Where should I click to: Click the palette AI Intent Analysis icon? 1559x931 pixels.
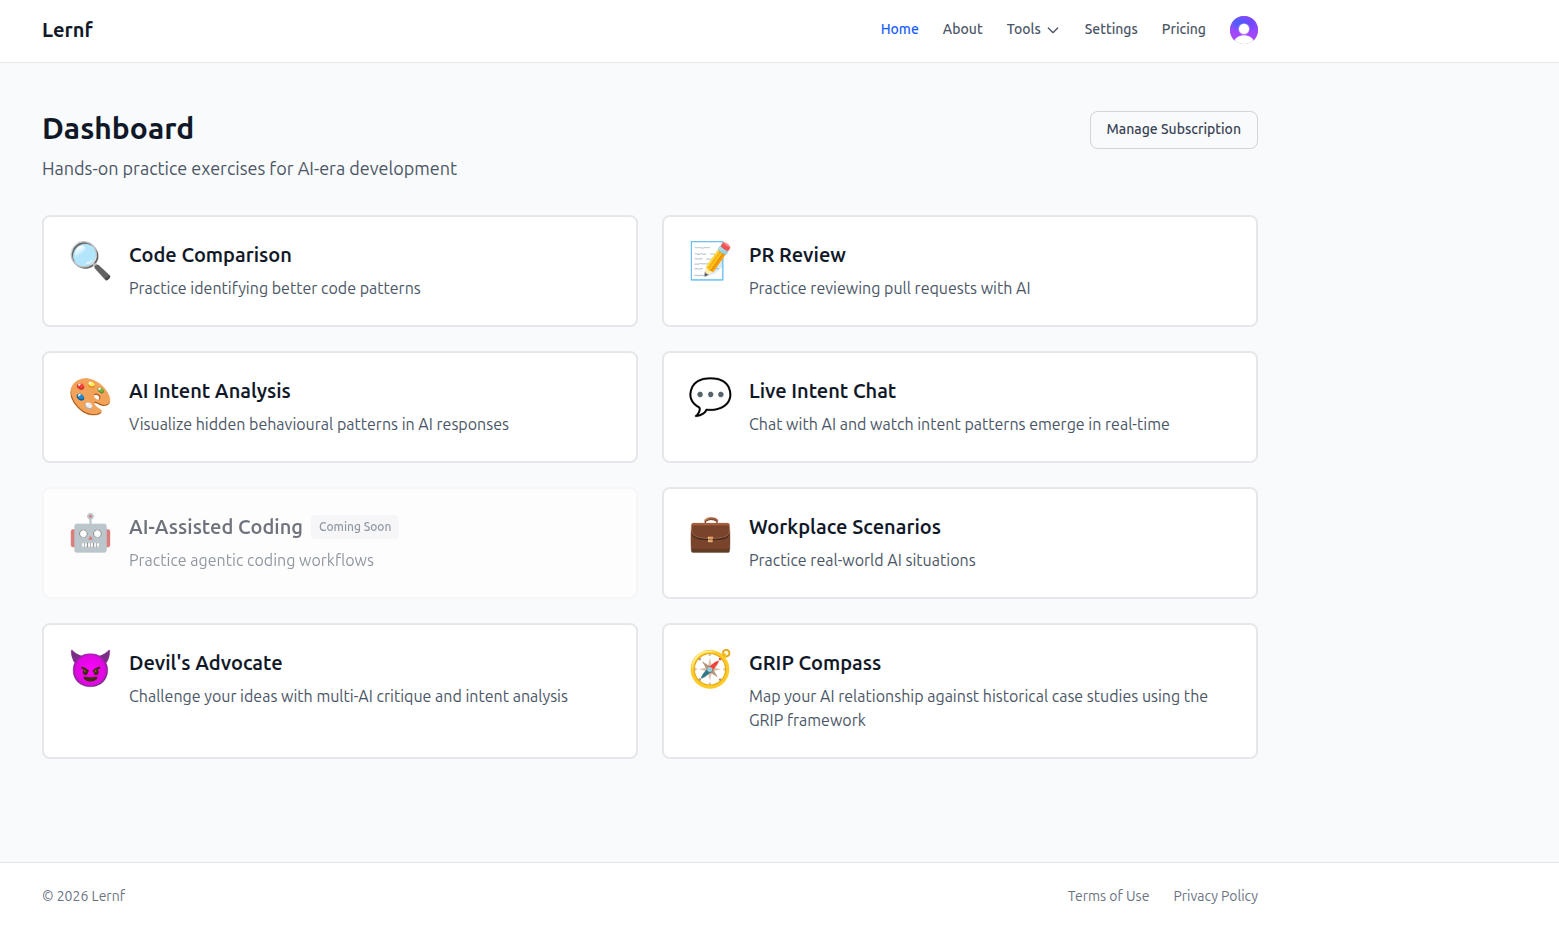pyautogui.click(x=90, y=397)
